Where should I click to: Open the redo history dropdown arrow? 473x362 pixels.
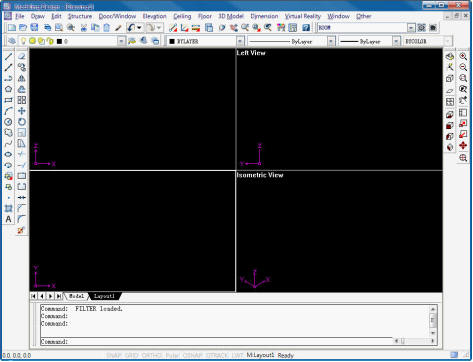(159, 28)
